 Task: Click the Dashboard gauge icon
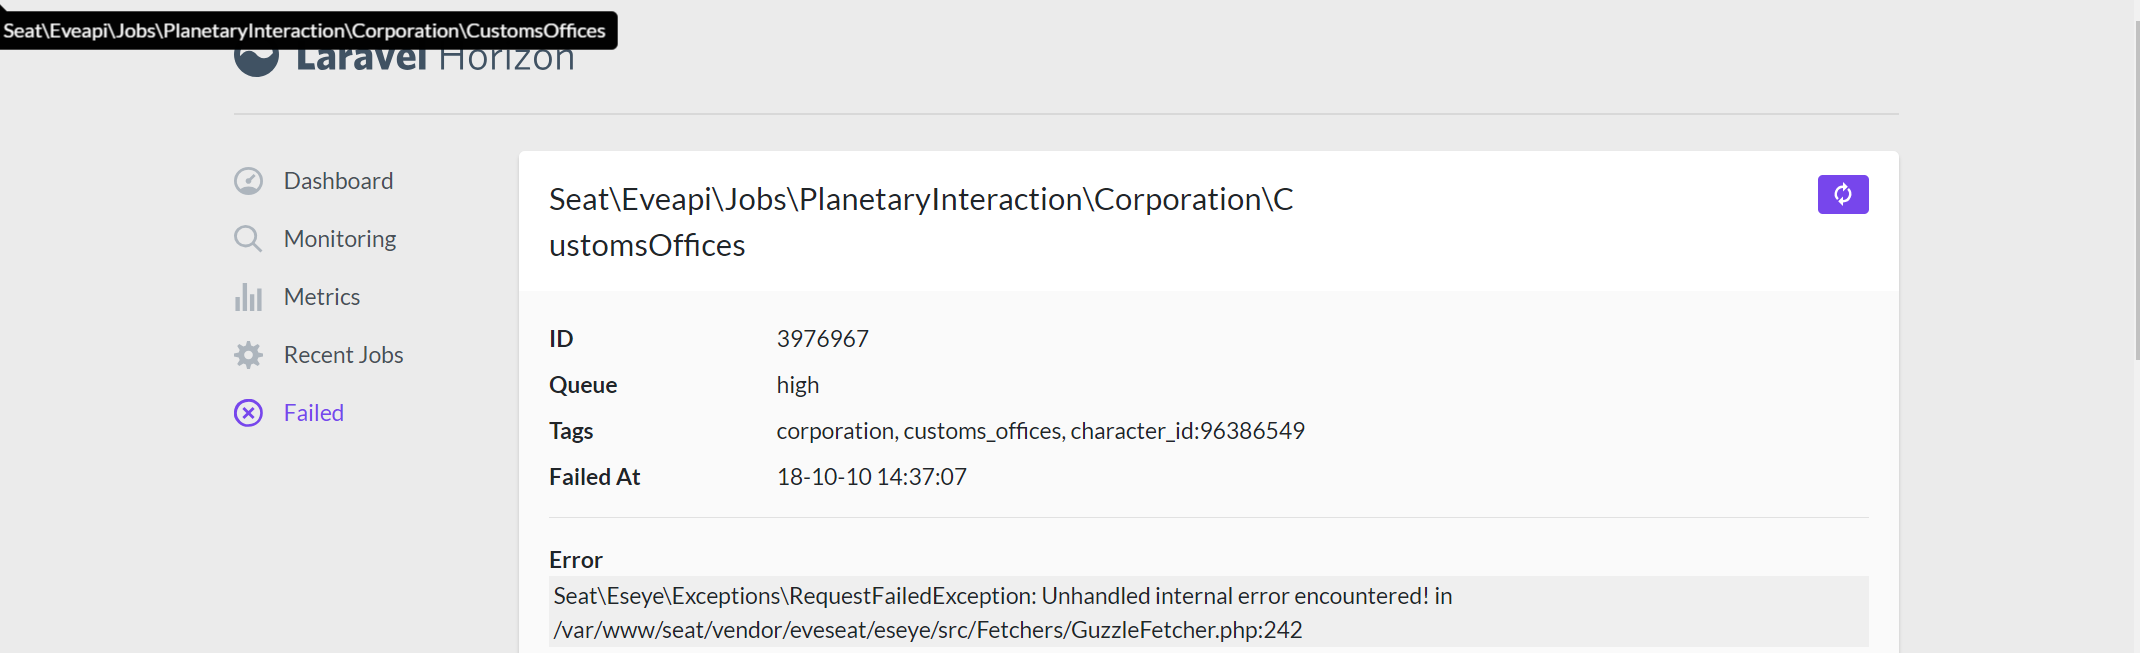[248, 180]
